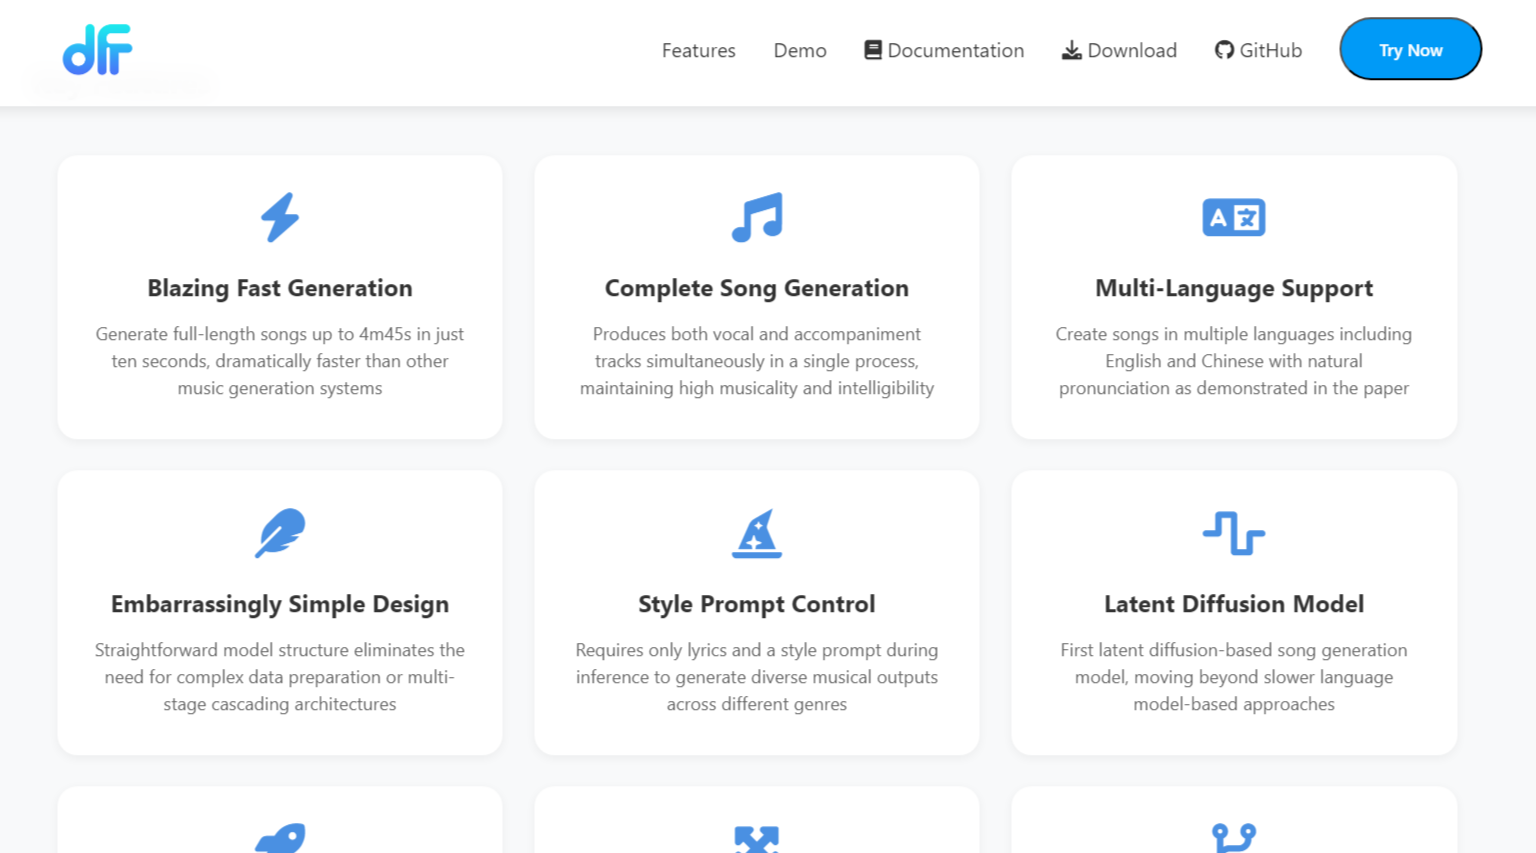Image resolution: width=1536 pixels, height=853 pixels.
Task: Select the Blazing Fast Generation heading
Action: (280, 288)
